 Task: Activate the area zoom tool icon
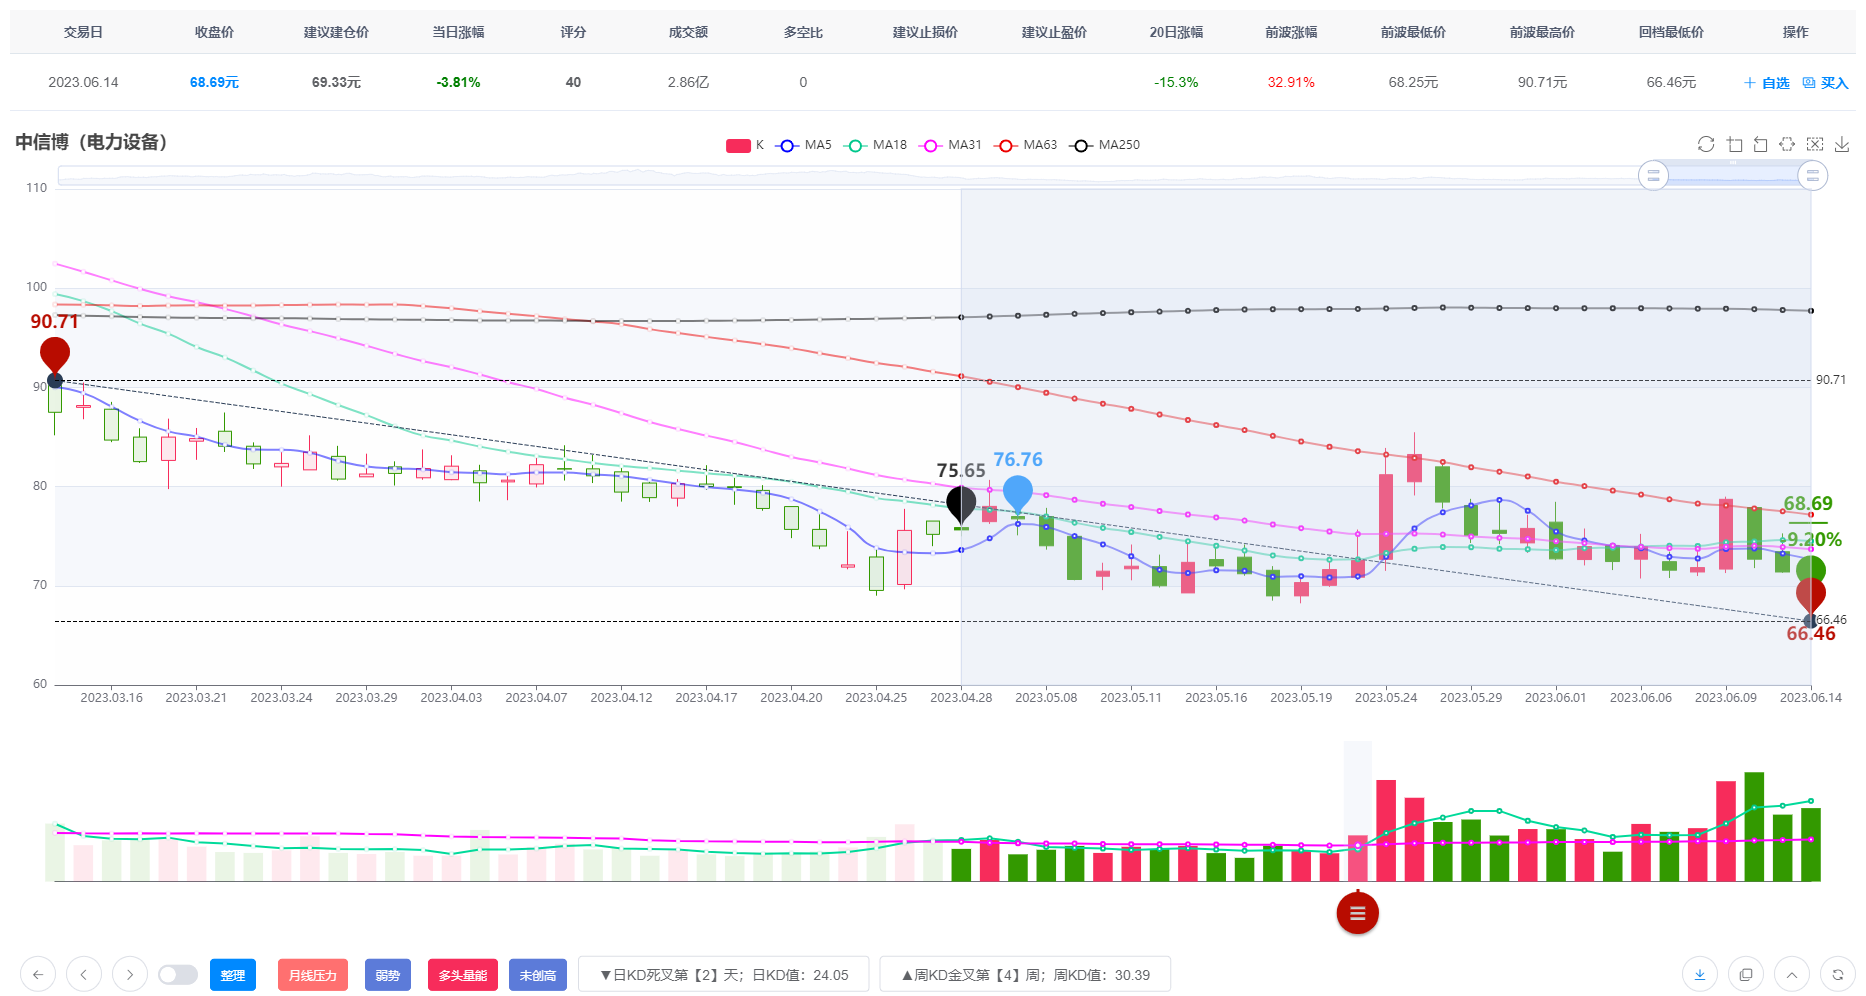(1734, 144)
